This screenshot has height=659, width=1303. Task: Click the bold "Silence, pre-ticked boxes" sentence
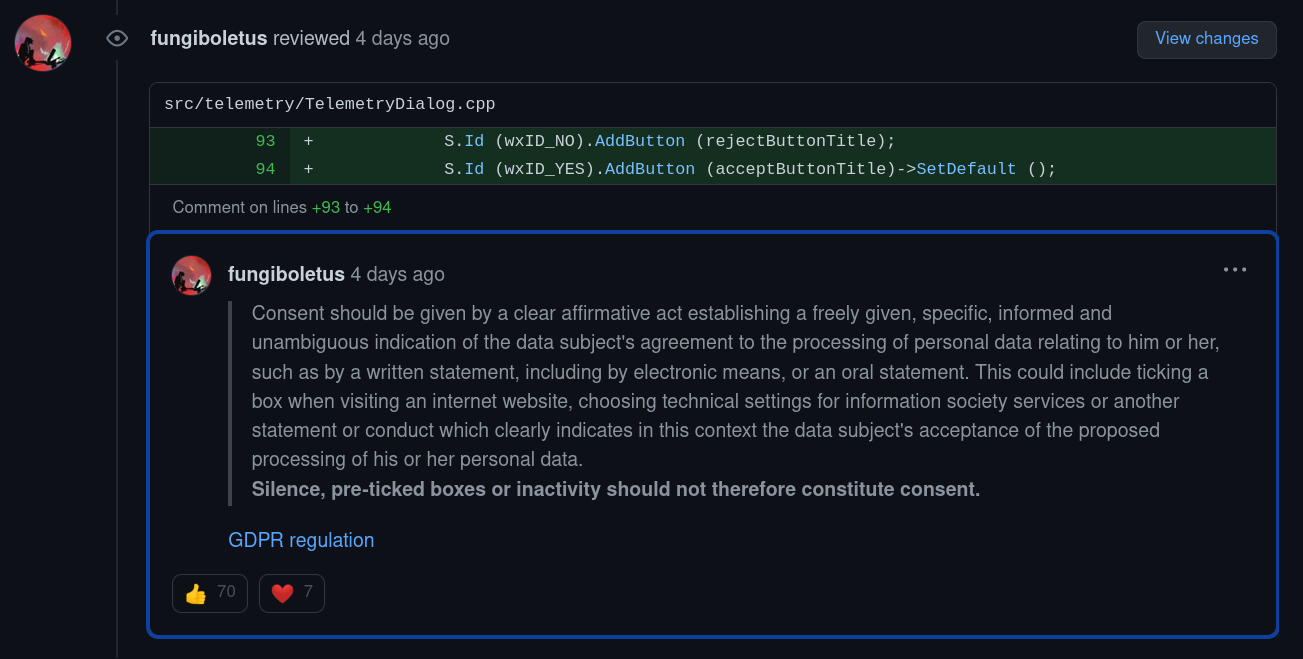tap(615, 489)
